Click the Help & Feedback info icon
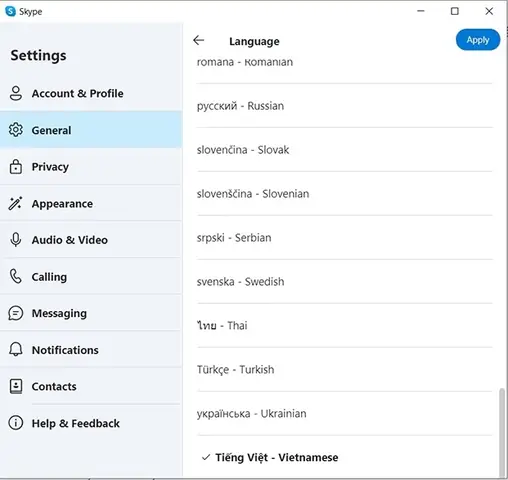 tap(16, 423)
